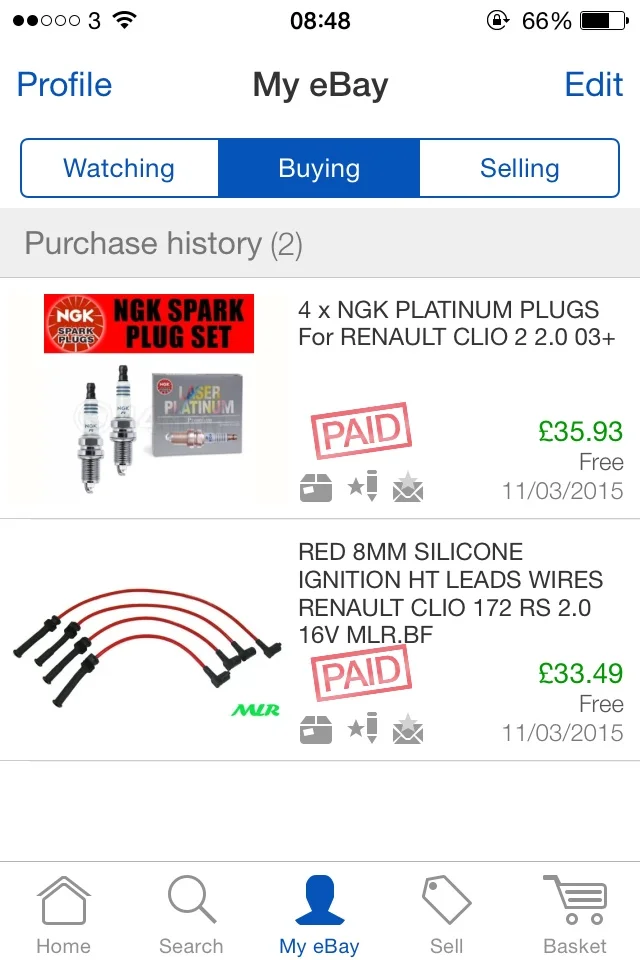The width and height of the screenshot is (640, 960).
Task: Open 4 x NGK PLATINUM PLUGS title
Action: tap(457, 323)
